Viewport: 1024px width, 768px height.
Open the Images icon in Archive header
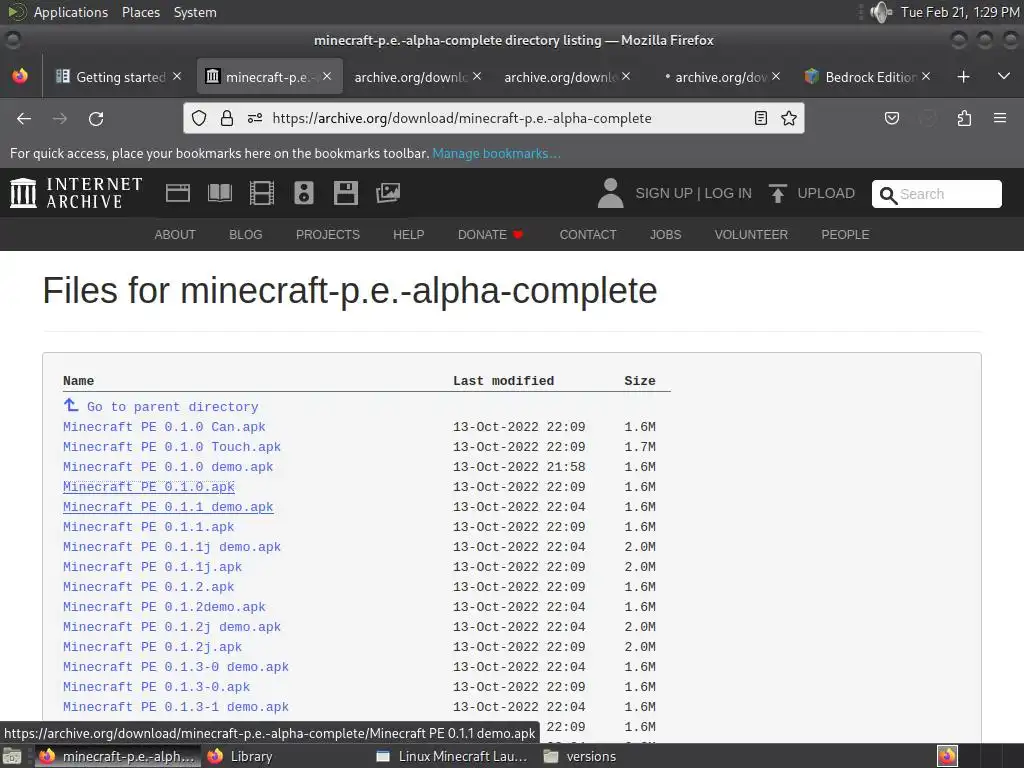coord(388,193)
